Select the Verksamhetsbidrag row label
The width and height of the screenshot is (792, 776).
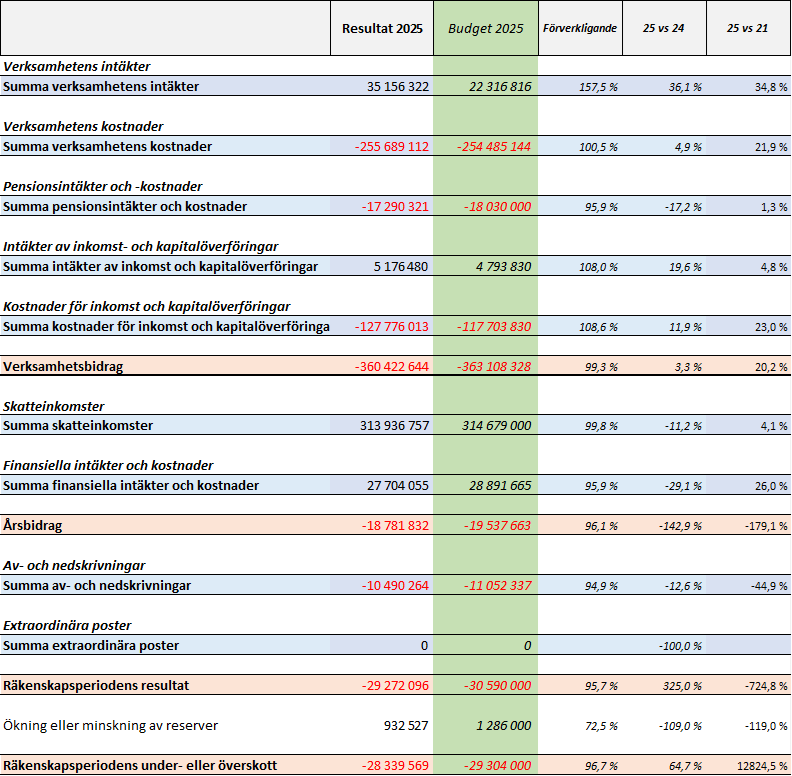point(64,367)
